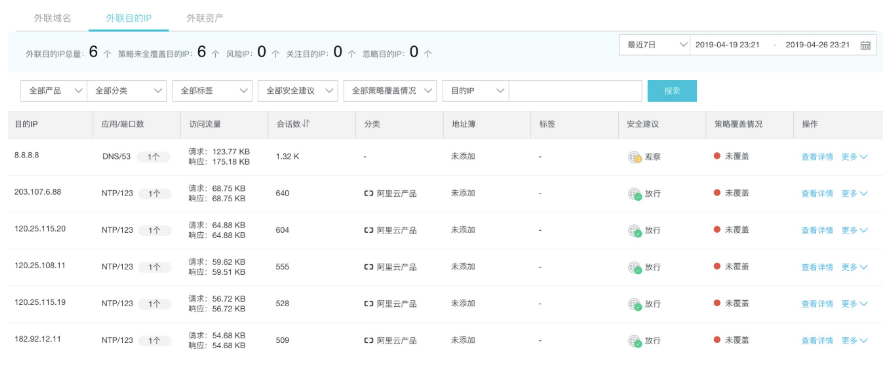Click the 放行 icon for 120.25.108.11

pyautogui.click(x=634, y=268)
